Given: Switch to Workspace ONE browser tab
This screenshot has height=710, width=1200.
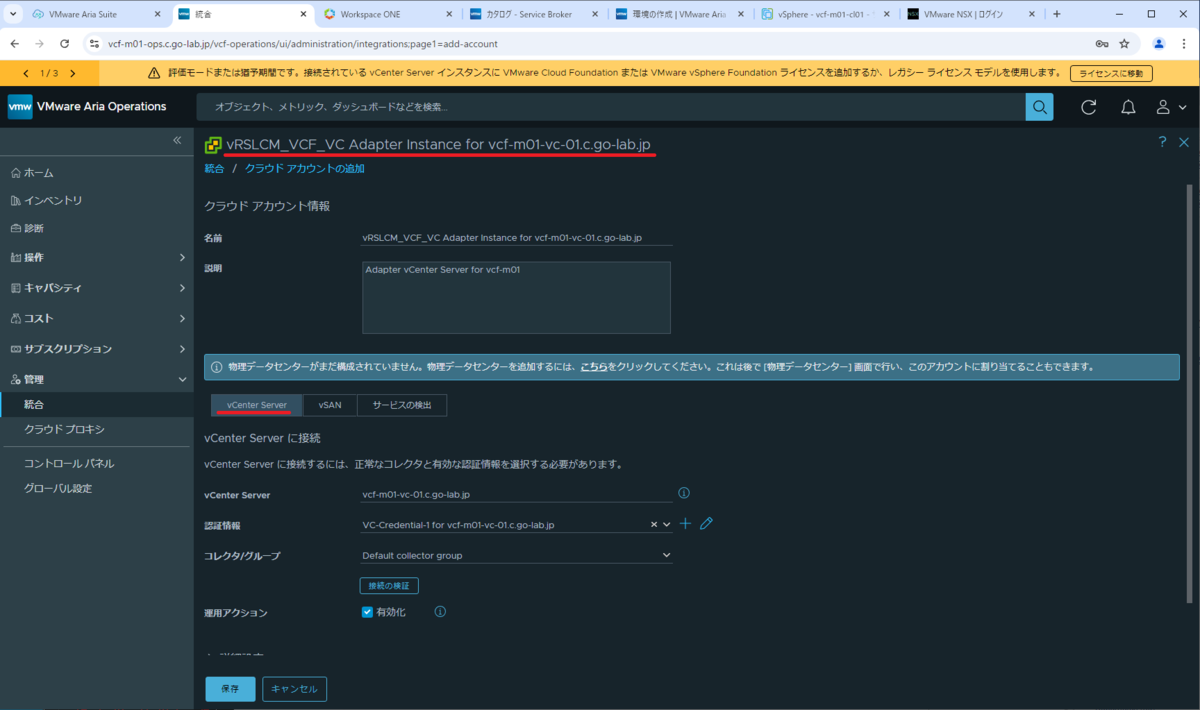Looking at the screenshot, I should pos(387,14).
